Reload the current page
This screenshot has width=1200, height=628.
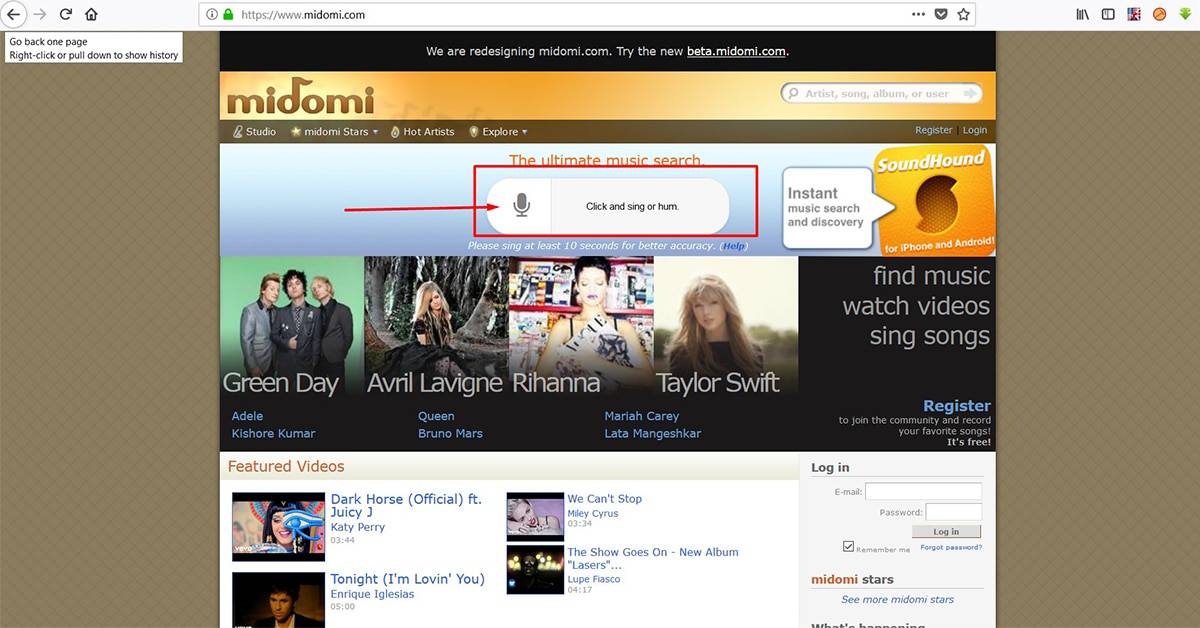click(66, 14)
